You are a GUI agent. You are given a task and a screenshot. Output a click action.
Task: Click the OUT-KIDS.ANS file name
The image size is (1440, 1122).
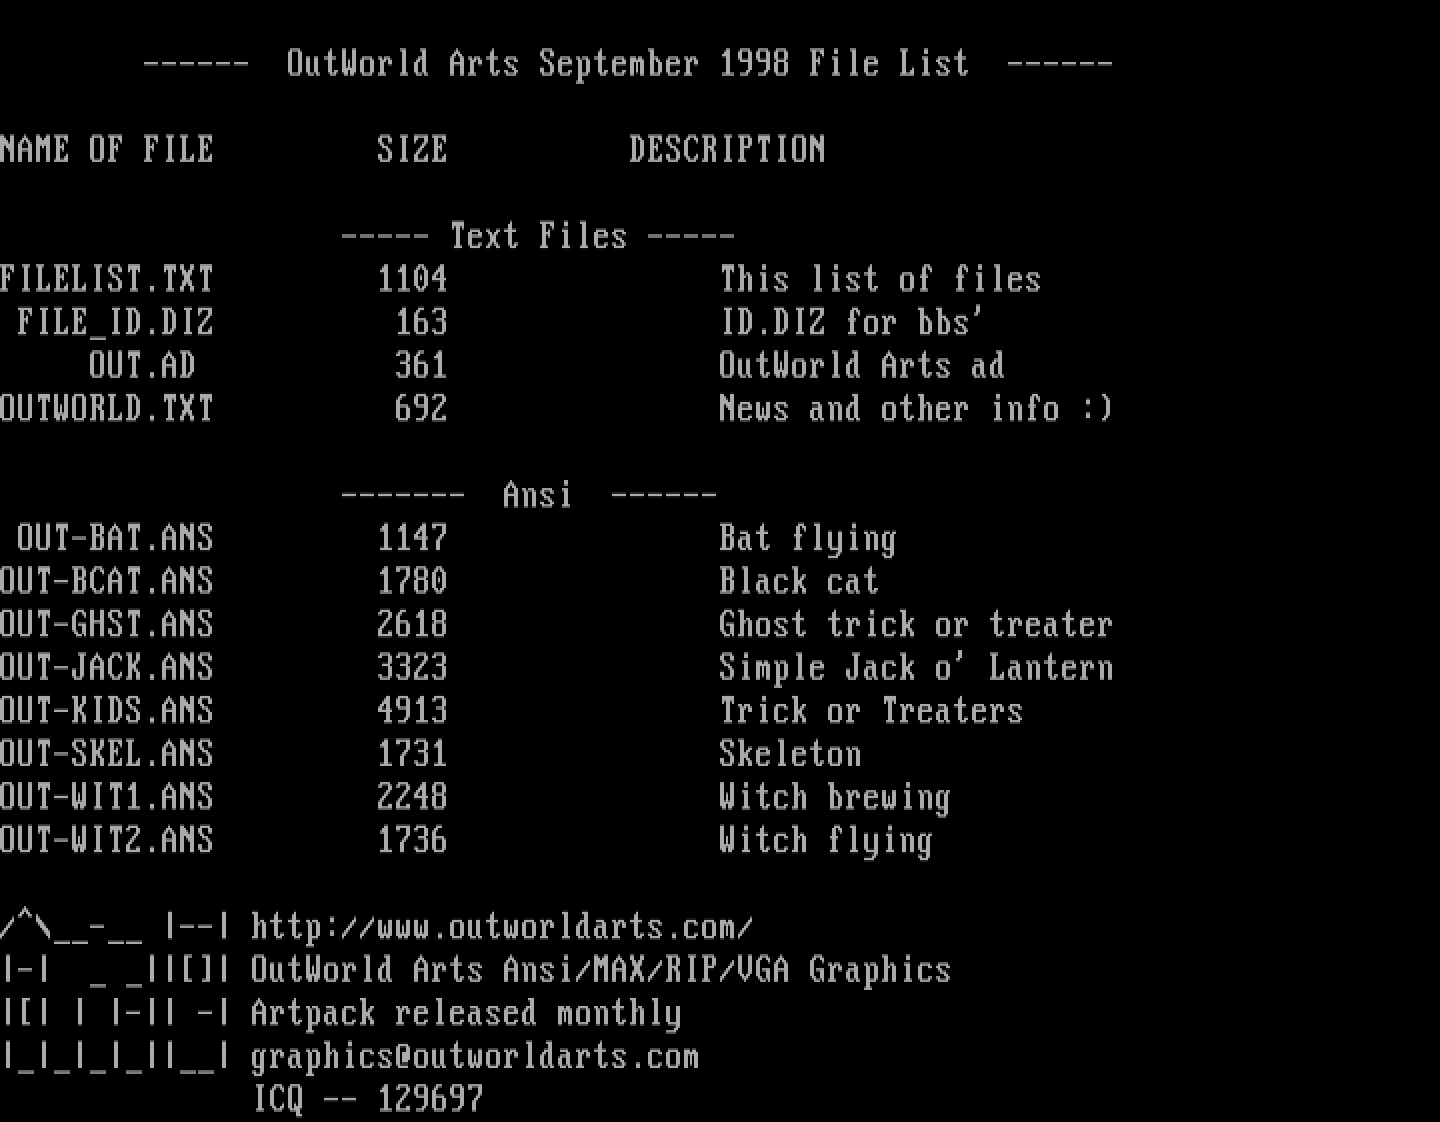tap(107, 710)
